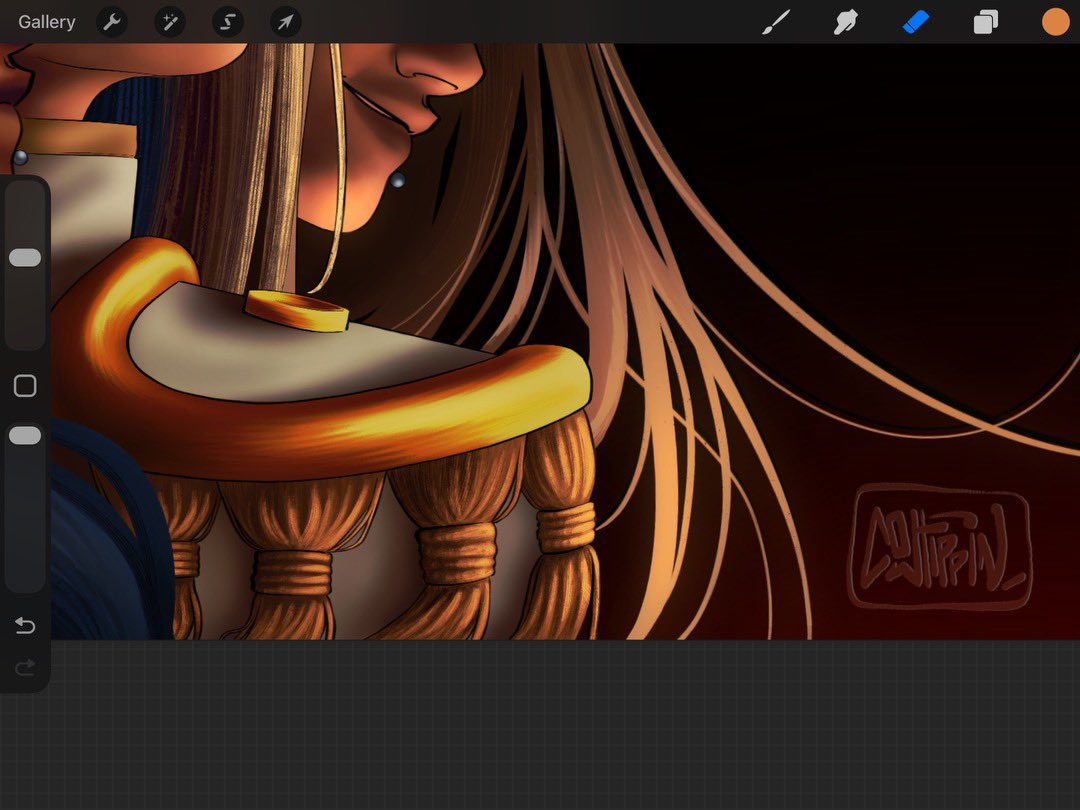Open the orange active color swatch
The image size is (1080, 810).
coord(1055,22)
